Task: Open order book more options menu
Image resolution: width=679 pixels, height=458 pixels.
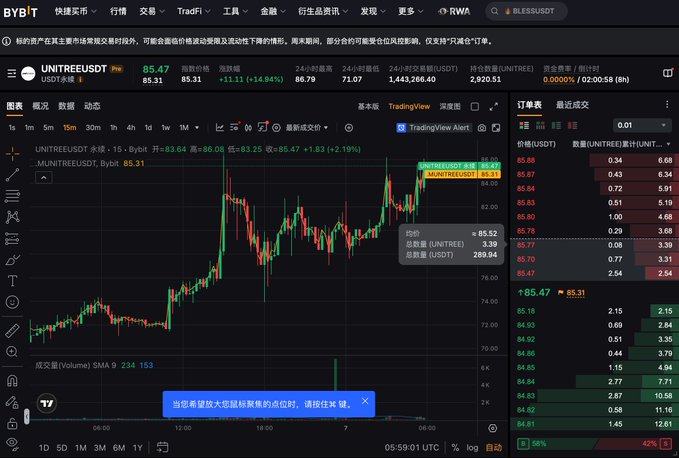Action: pos(667,104)
